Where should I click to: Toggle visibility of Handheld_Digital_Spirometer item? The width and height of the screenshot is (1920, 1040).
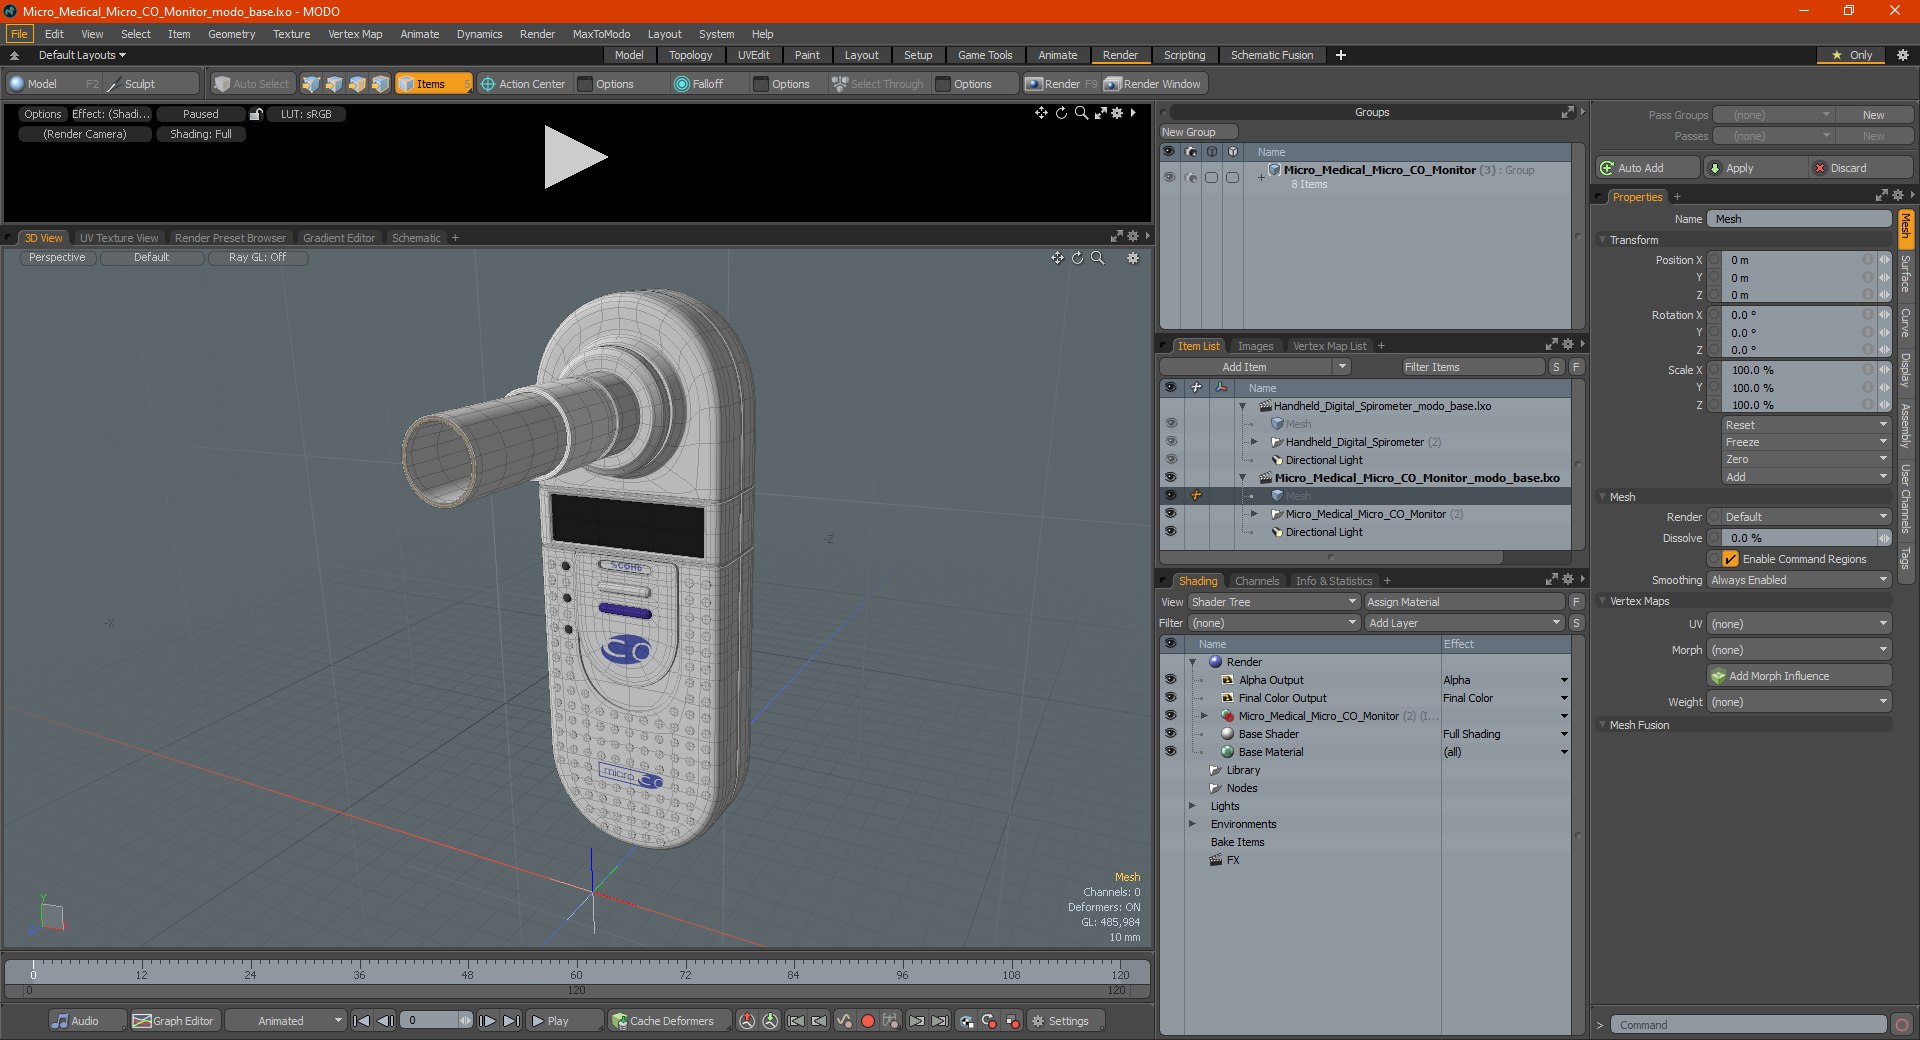[1170, 442]
